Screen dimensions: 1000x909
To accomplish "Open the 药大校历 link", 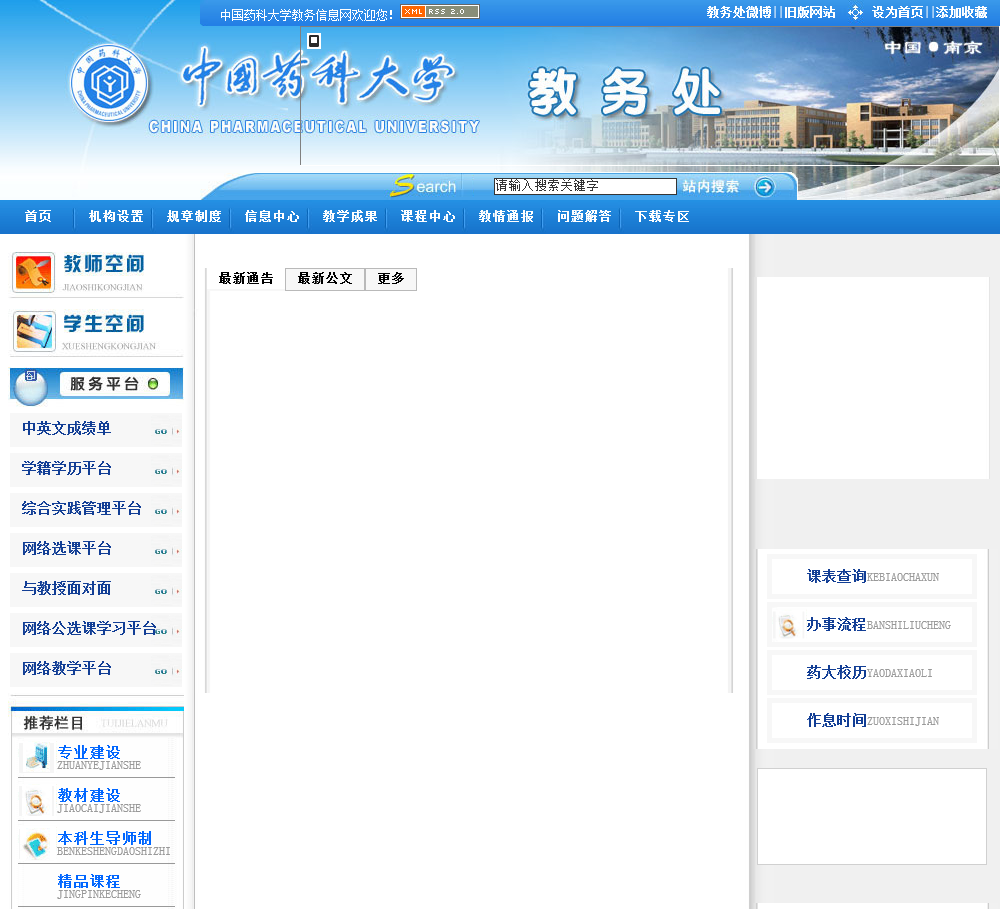I will click(x=836, y=672).
